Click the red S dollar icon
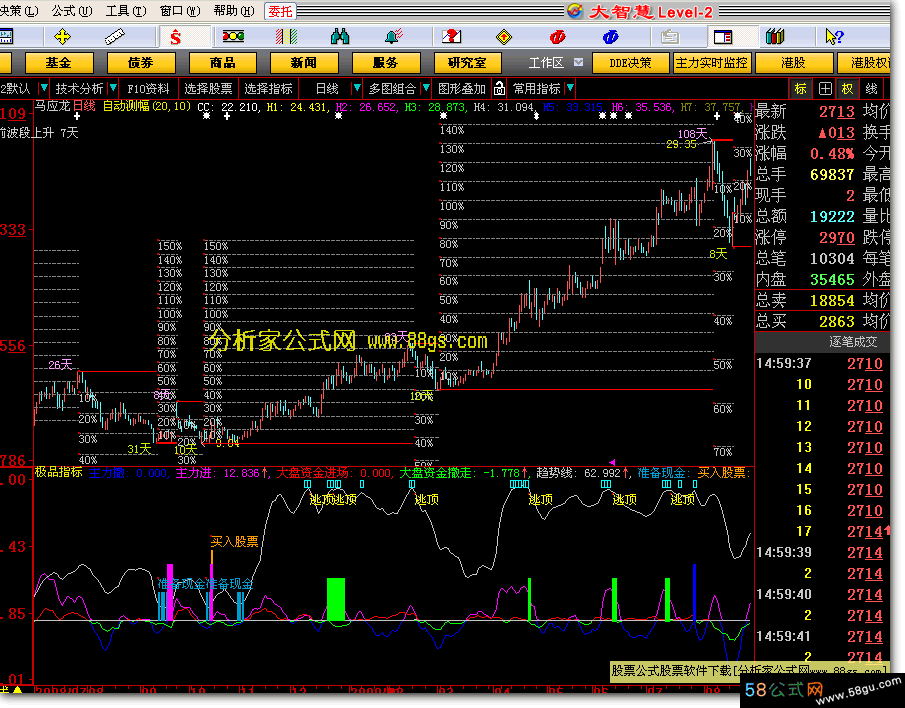 tap(175, 38)
